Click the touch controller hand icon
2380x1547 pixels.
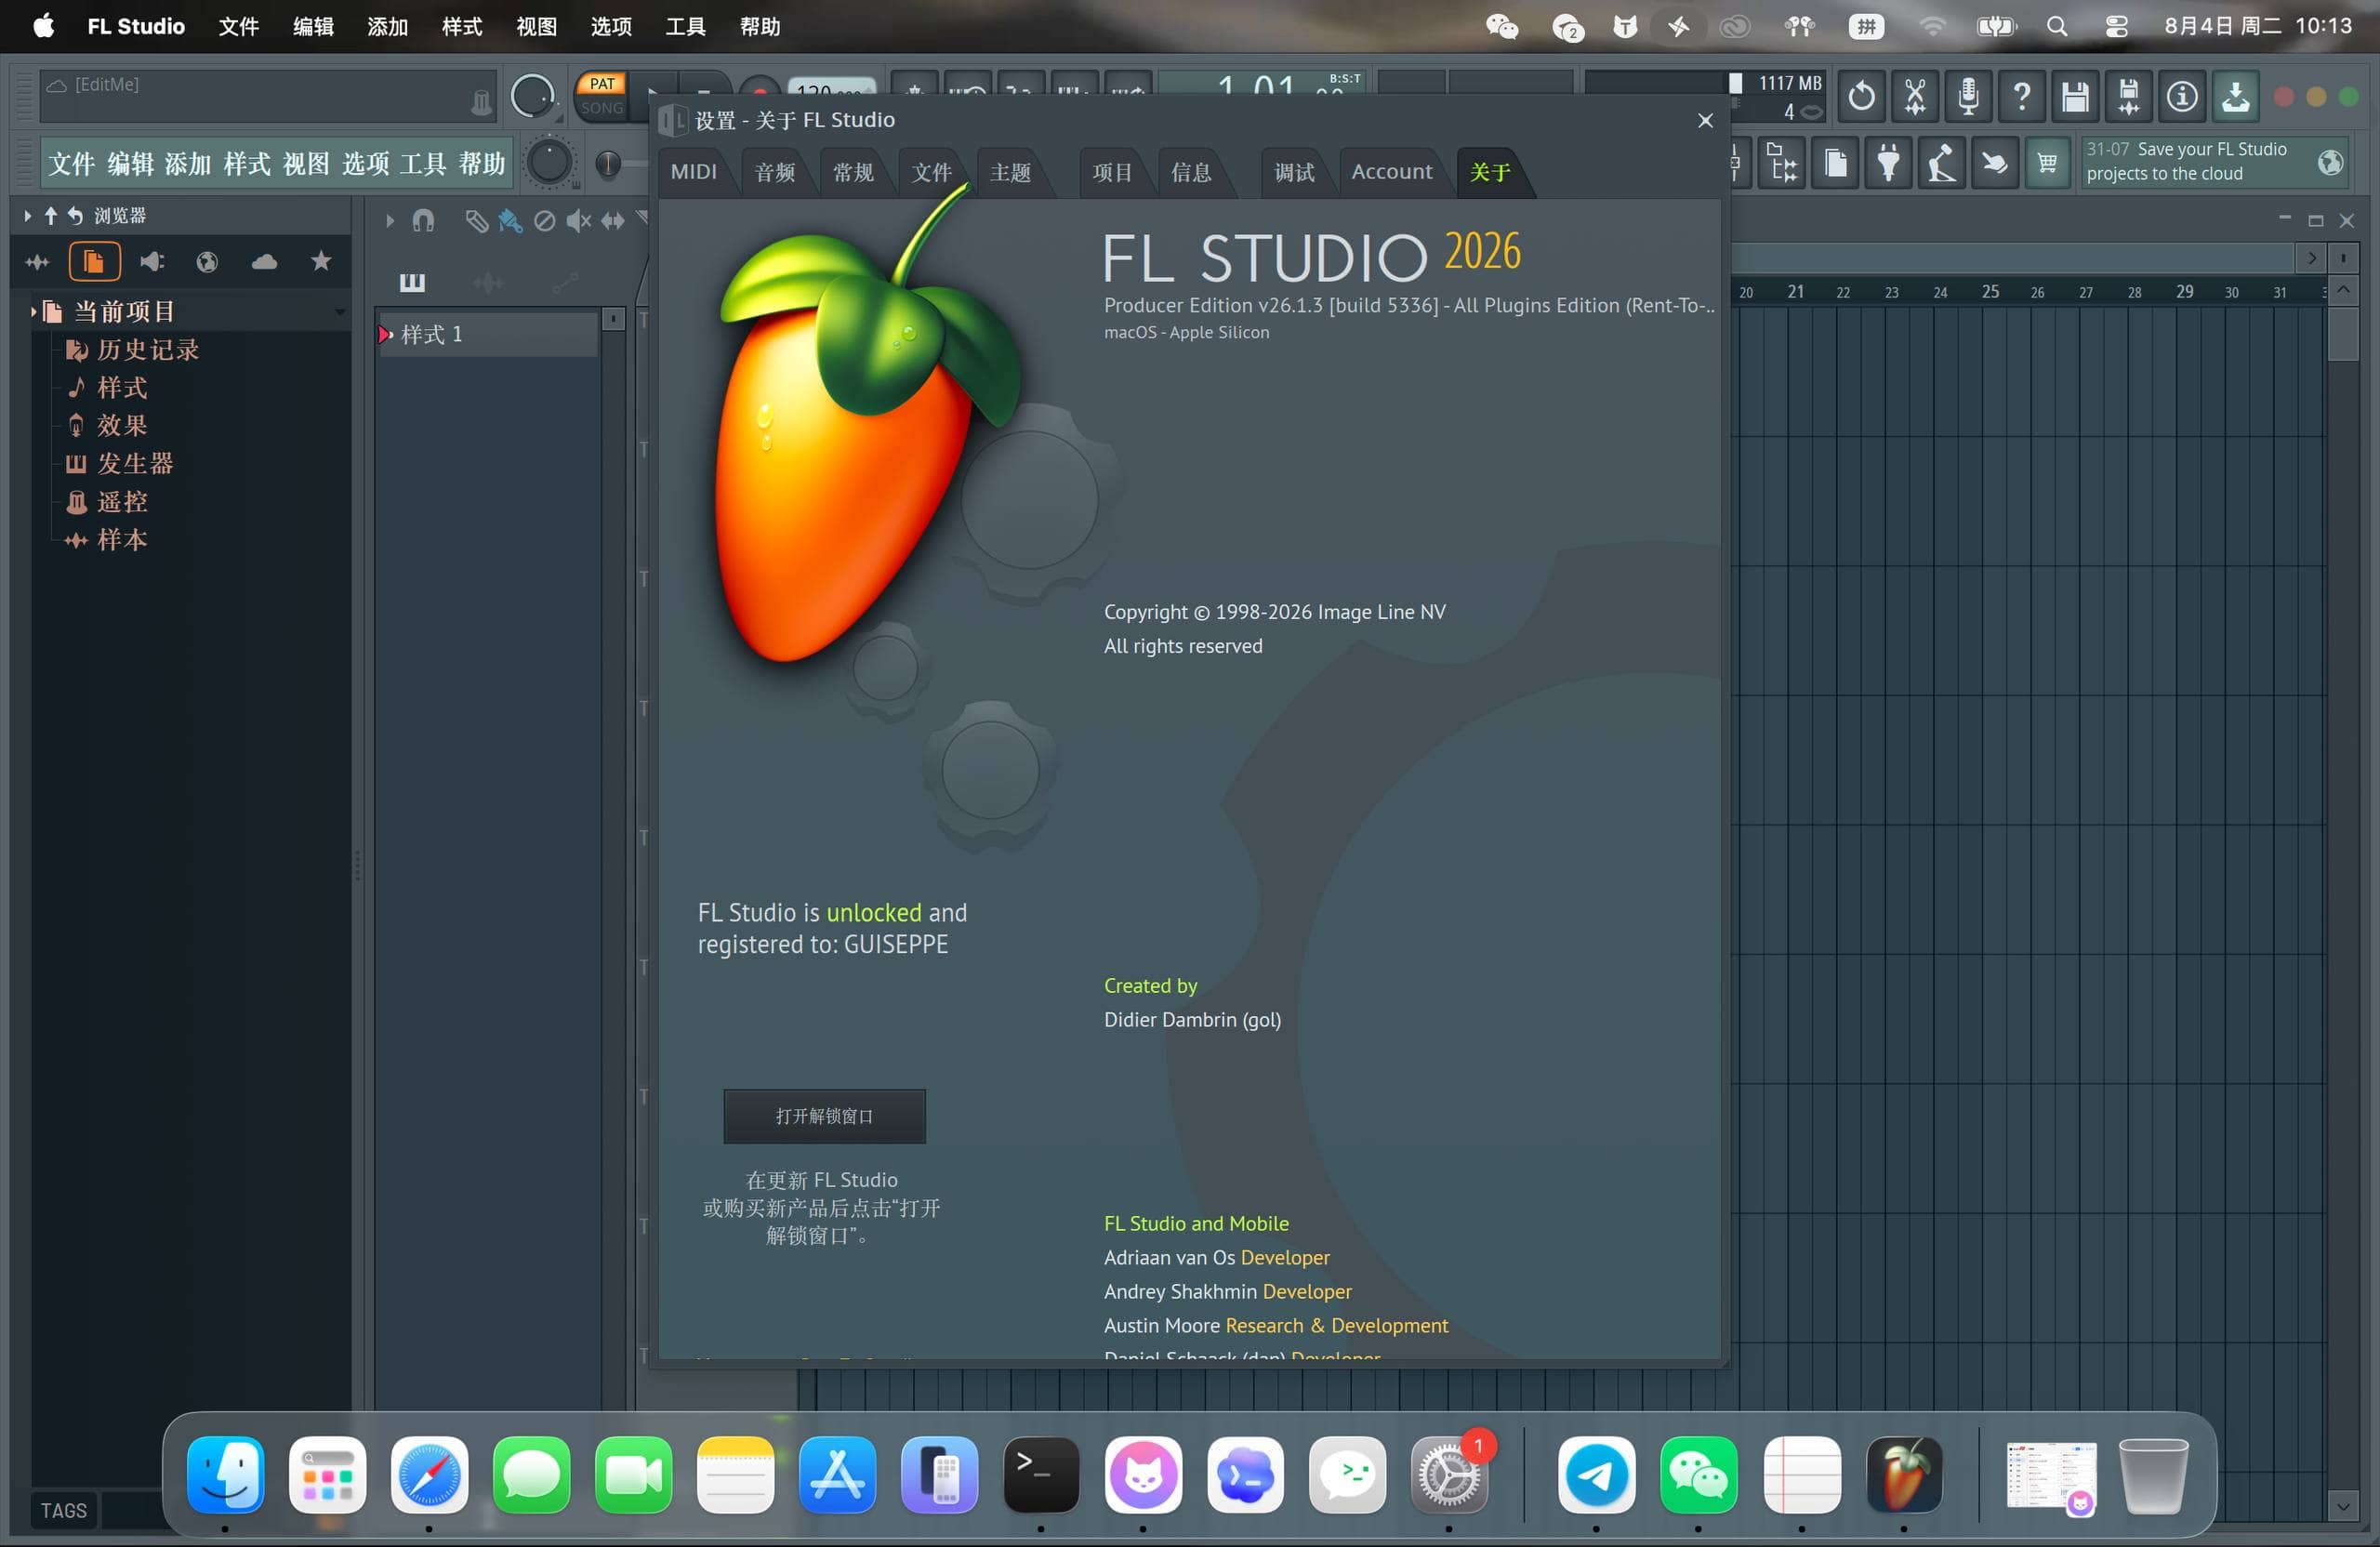pyautogui.click(x=1994, y=163)
